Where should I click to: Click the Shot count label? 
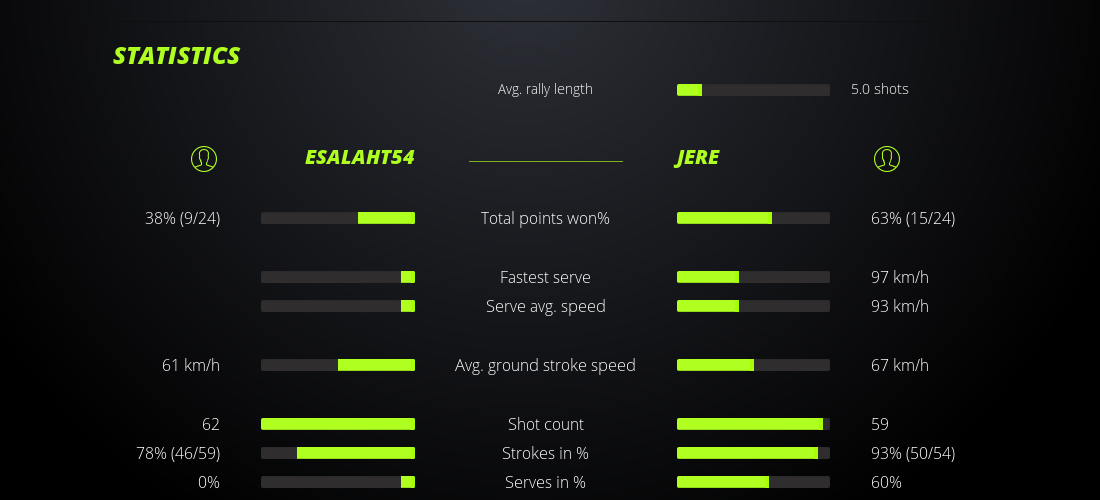(x=545, y=424)
